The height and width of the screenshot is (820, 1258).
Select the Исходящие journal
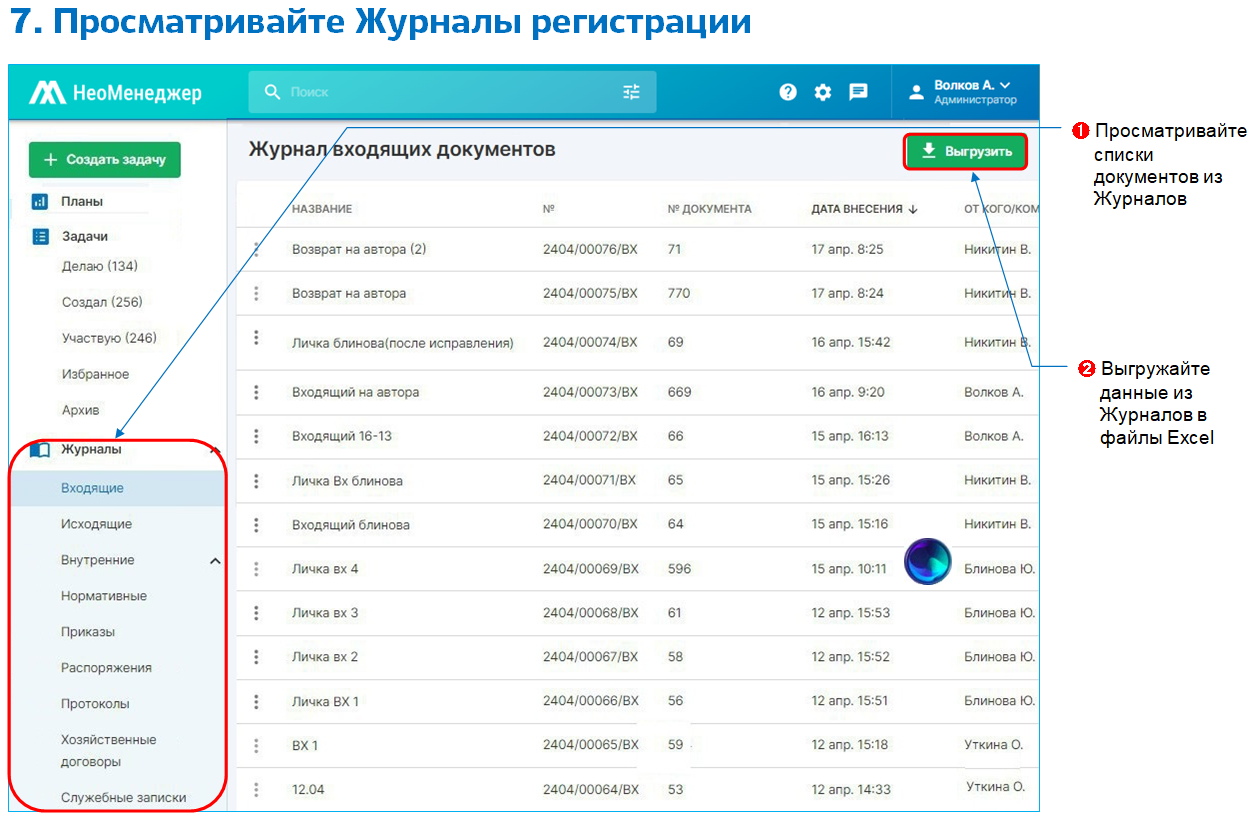[x=96, y=524]
